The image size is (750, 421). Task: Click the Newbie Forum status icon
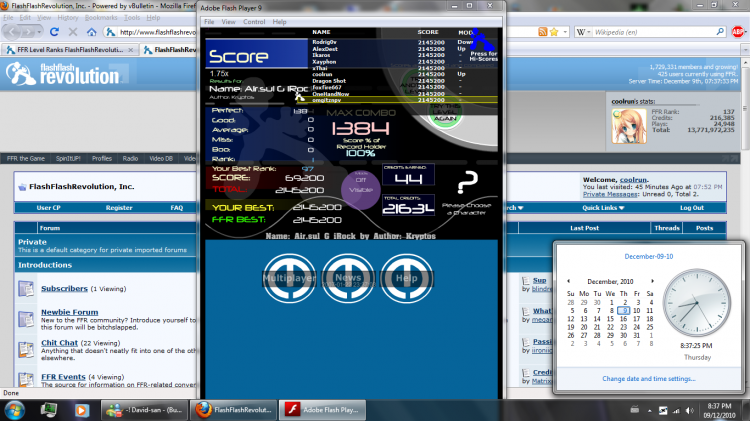pyautogui.click(x=26, y=319)
